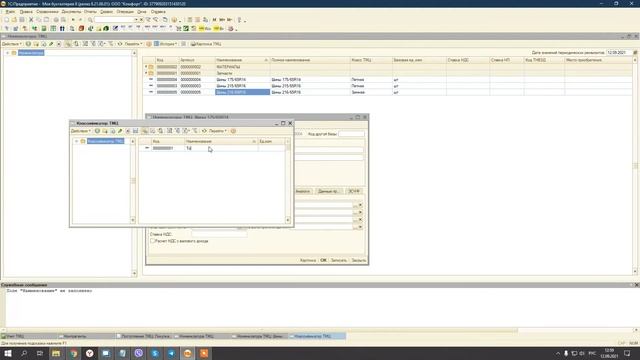Click Закрыть button in item form
Viewport: 640px width, 360px height.
(x=359, y=260)
